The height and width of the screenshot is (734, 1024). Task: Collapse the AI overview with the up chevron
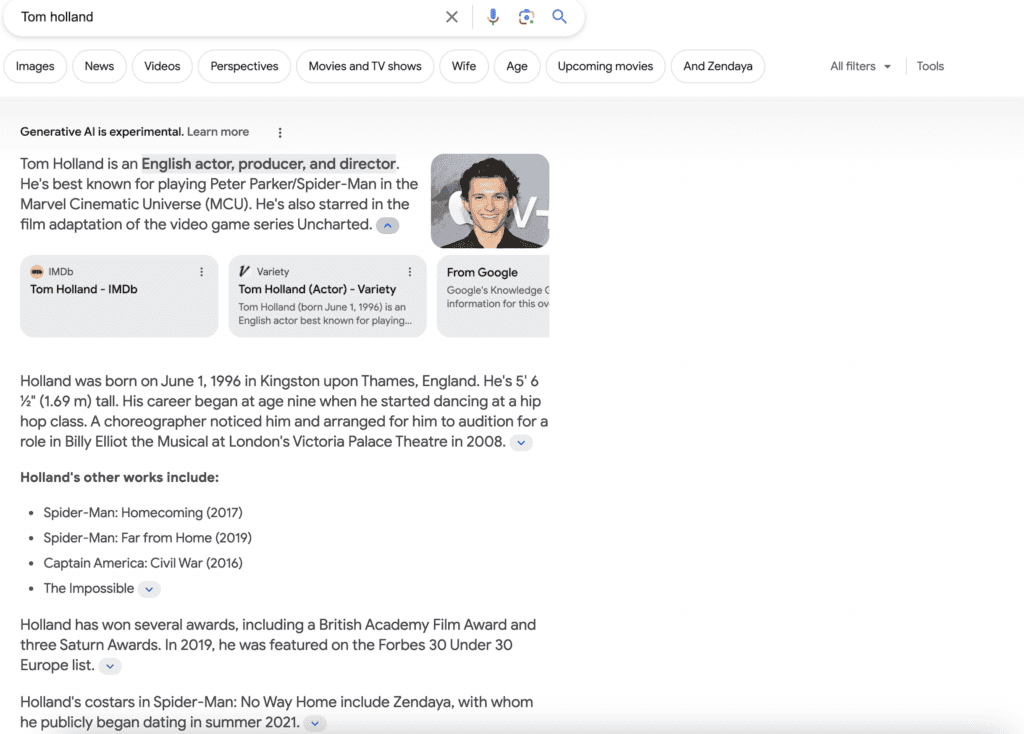[x=388, y=225]
